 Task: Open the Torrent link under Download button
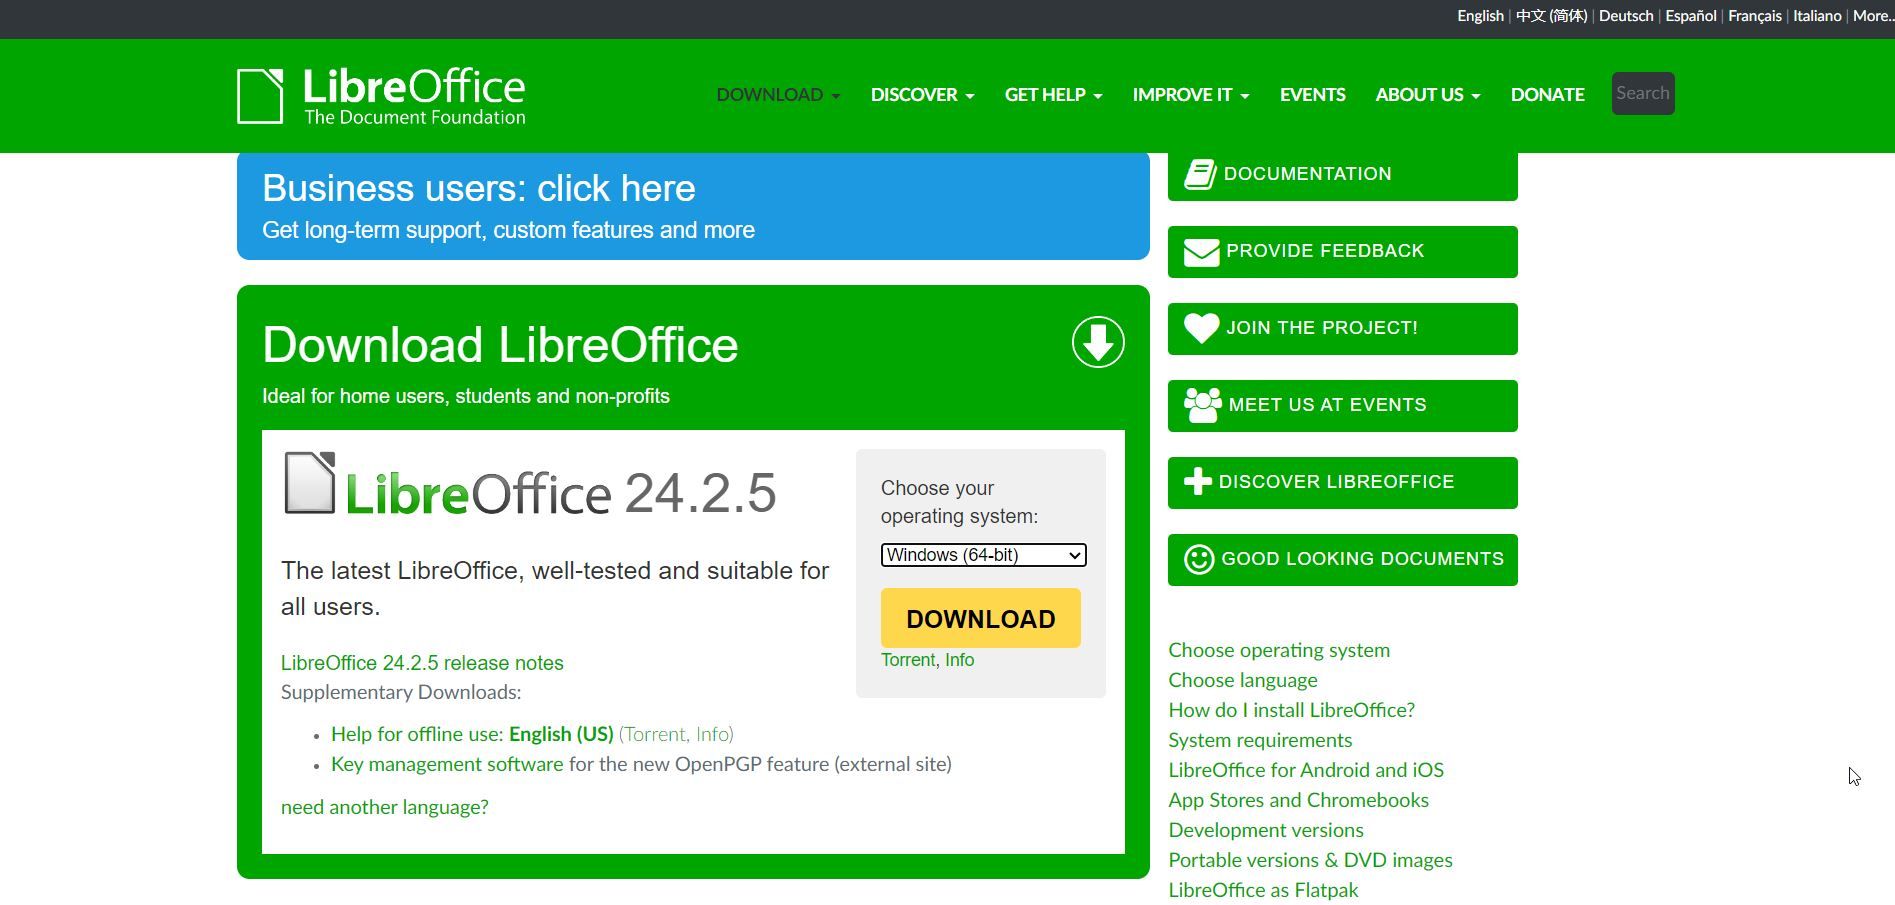tap(908, 660)
